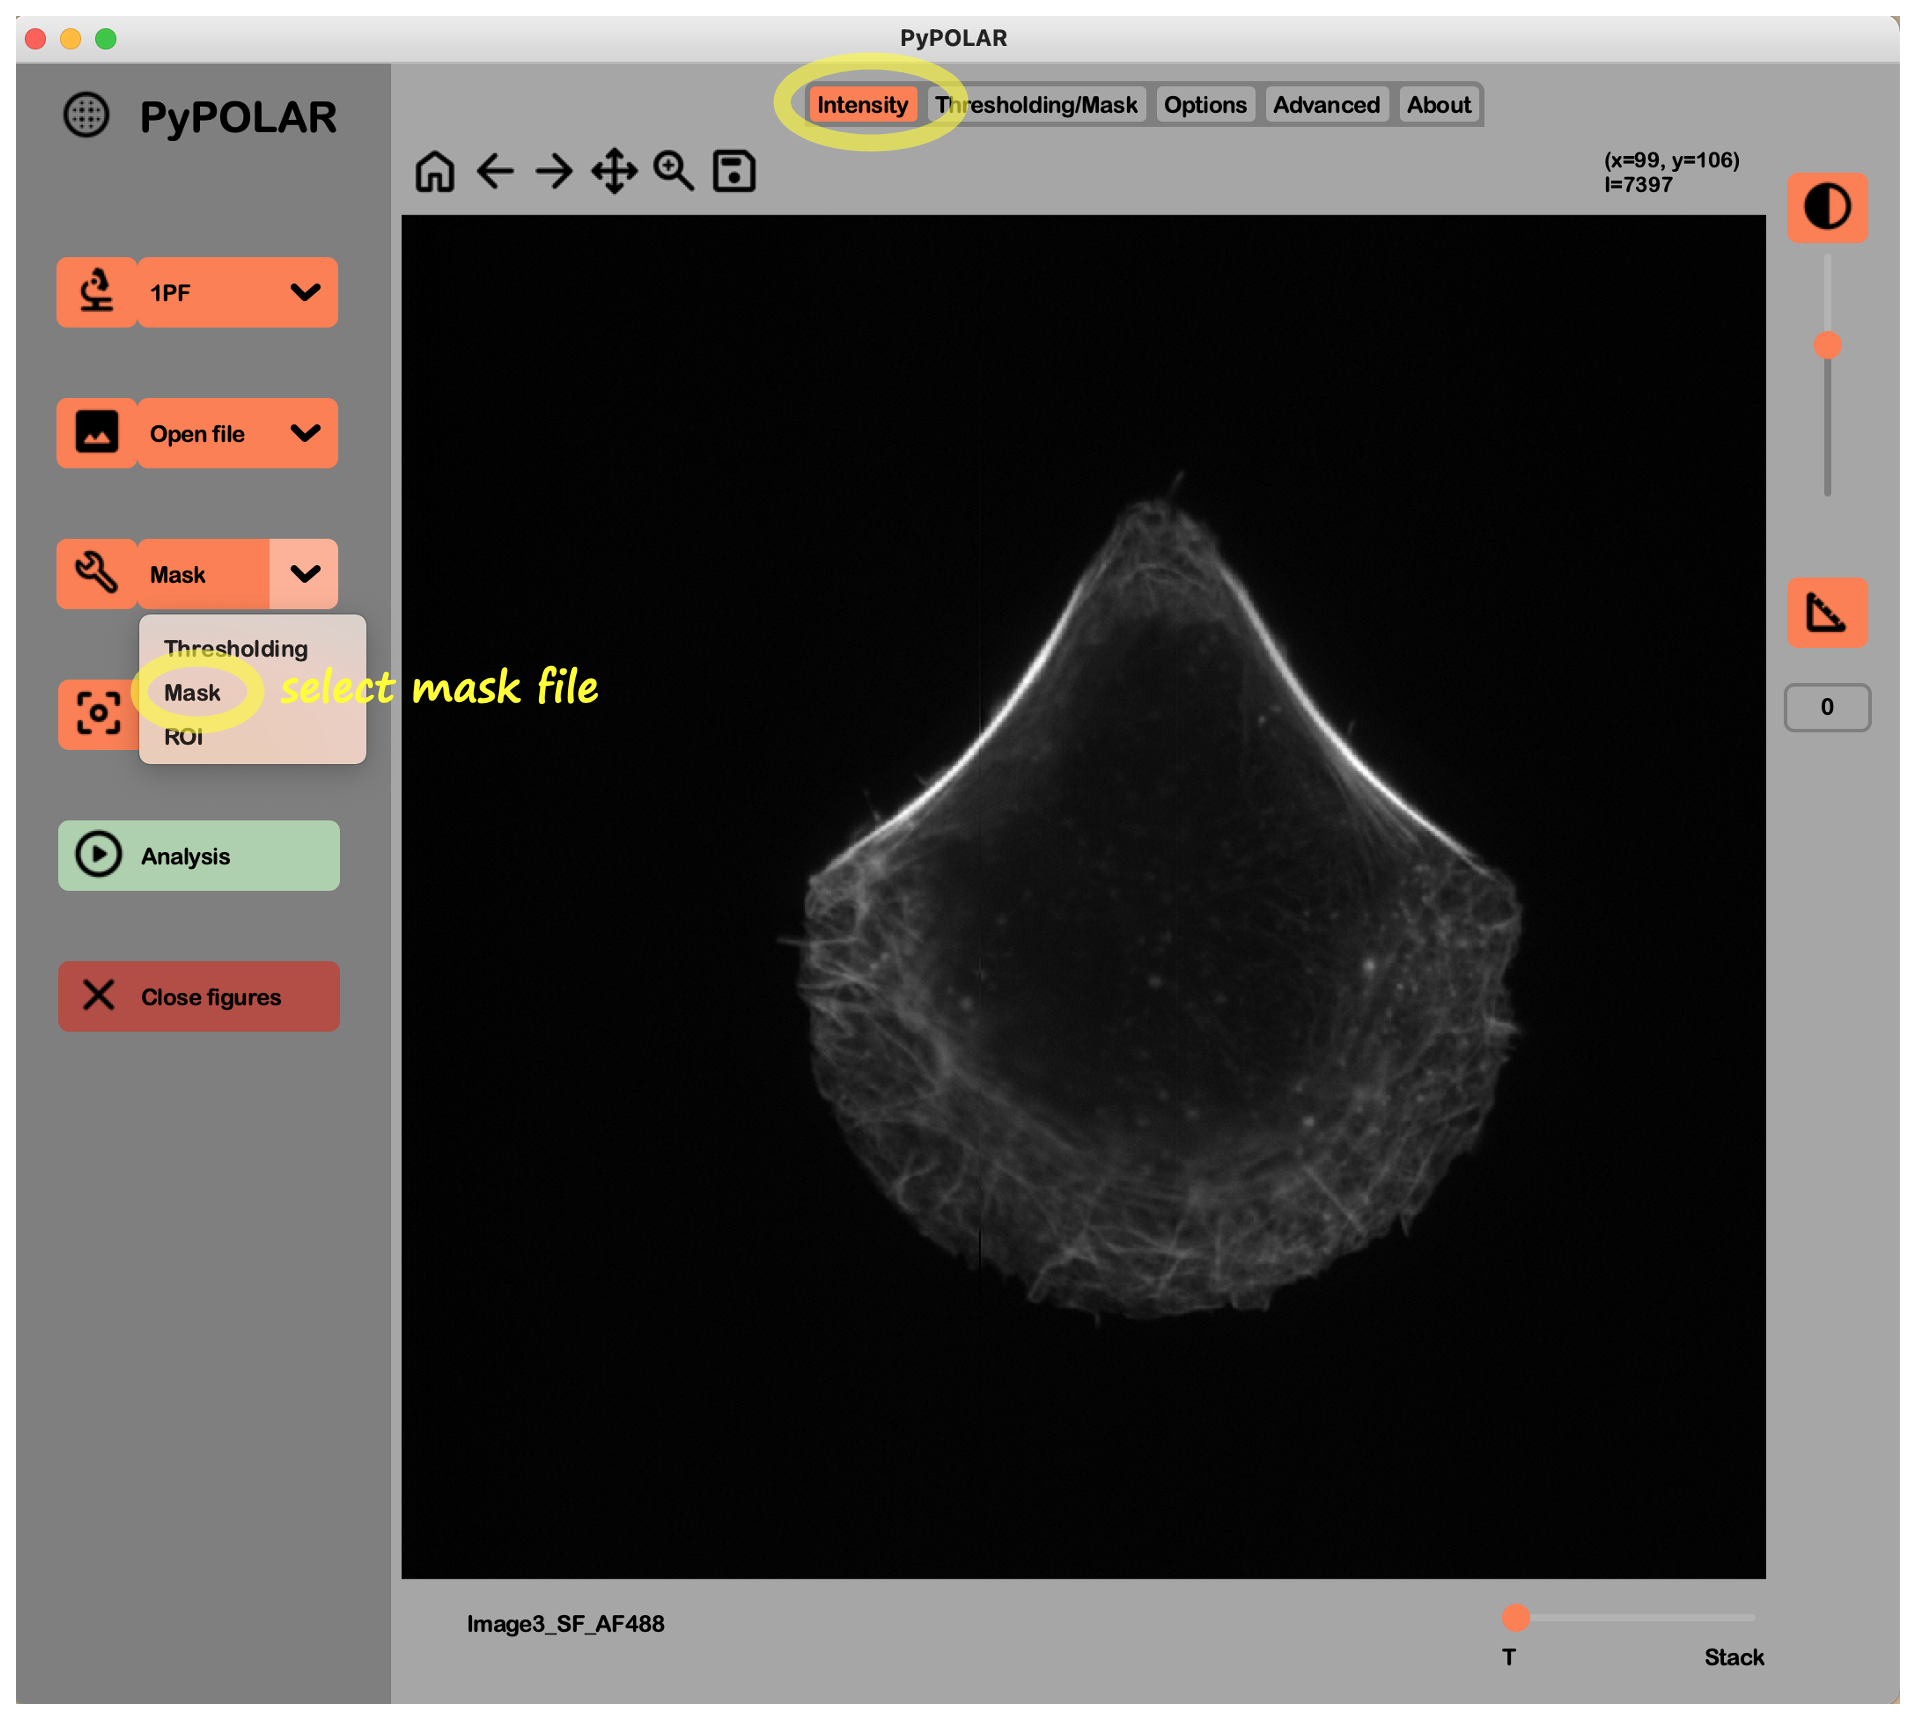
Task: Go forward to the next view with the right arrow
Action: pyautogui.click(x=554, y=171)
